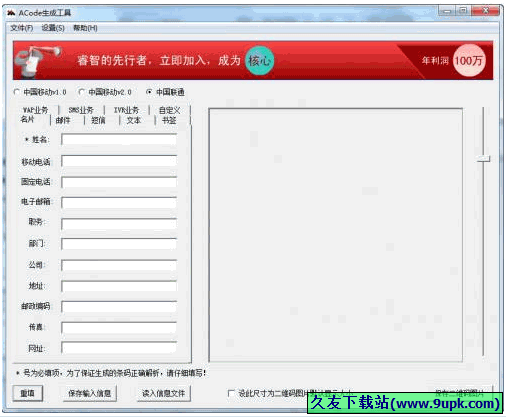This screenshot has width=506, height=417.
Task: Switch to the 短信 tab
Action: [98, 120]
